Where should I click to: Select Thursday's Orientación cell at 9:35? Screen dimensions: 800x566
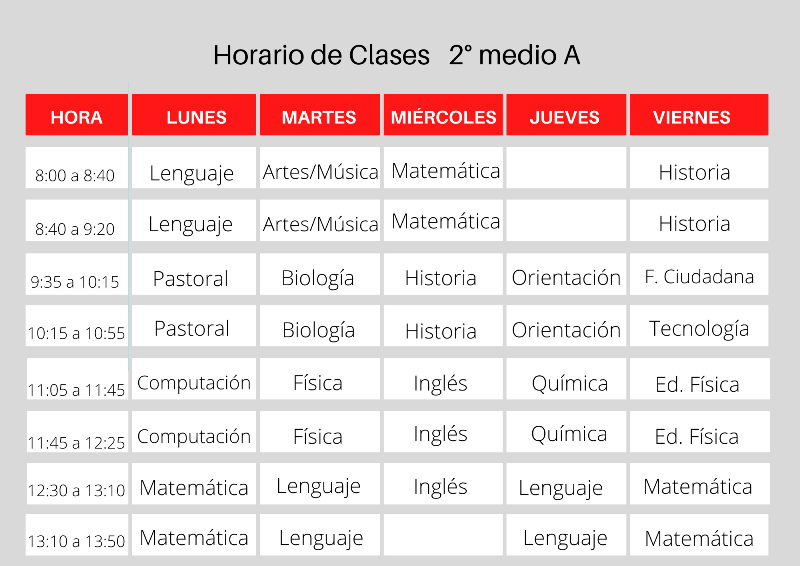click(566, 277)
